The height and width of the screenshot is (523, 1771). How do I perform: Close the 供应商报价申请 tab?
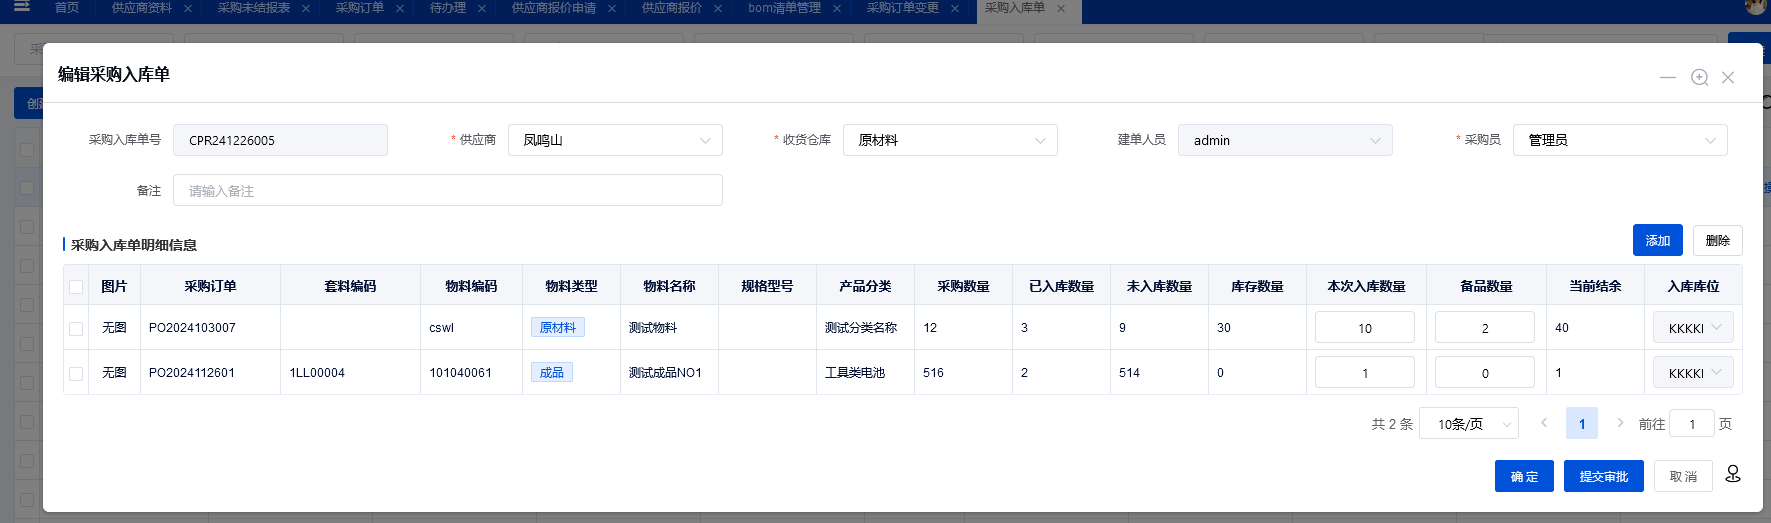(612, 8)
